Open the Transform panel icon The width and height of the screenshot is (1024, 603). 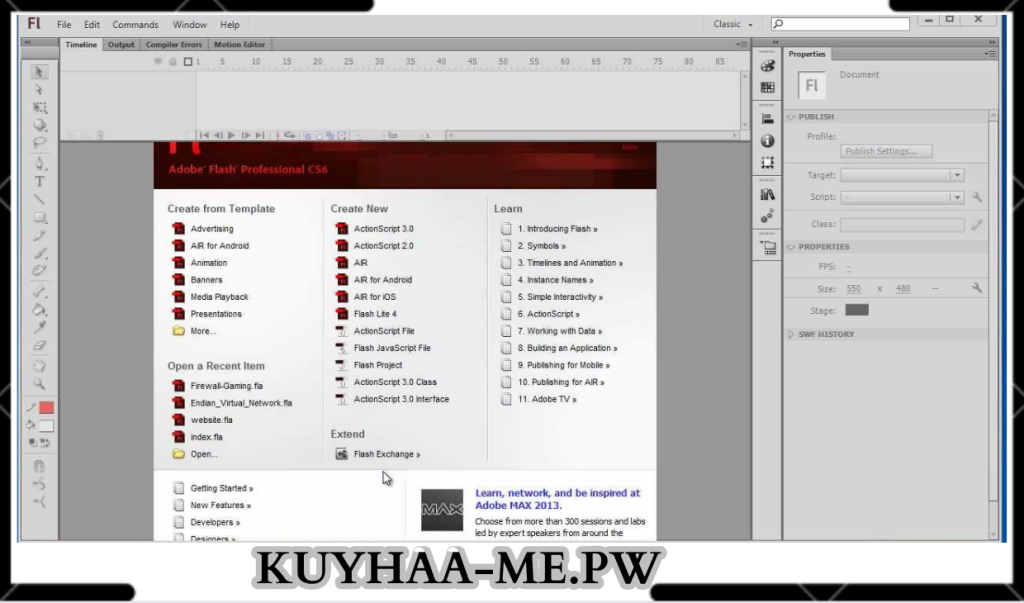767,162
